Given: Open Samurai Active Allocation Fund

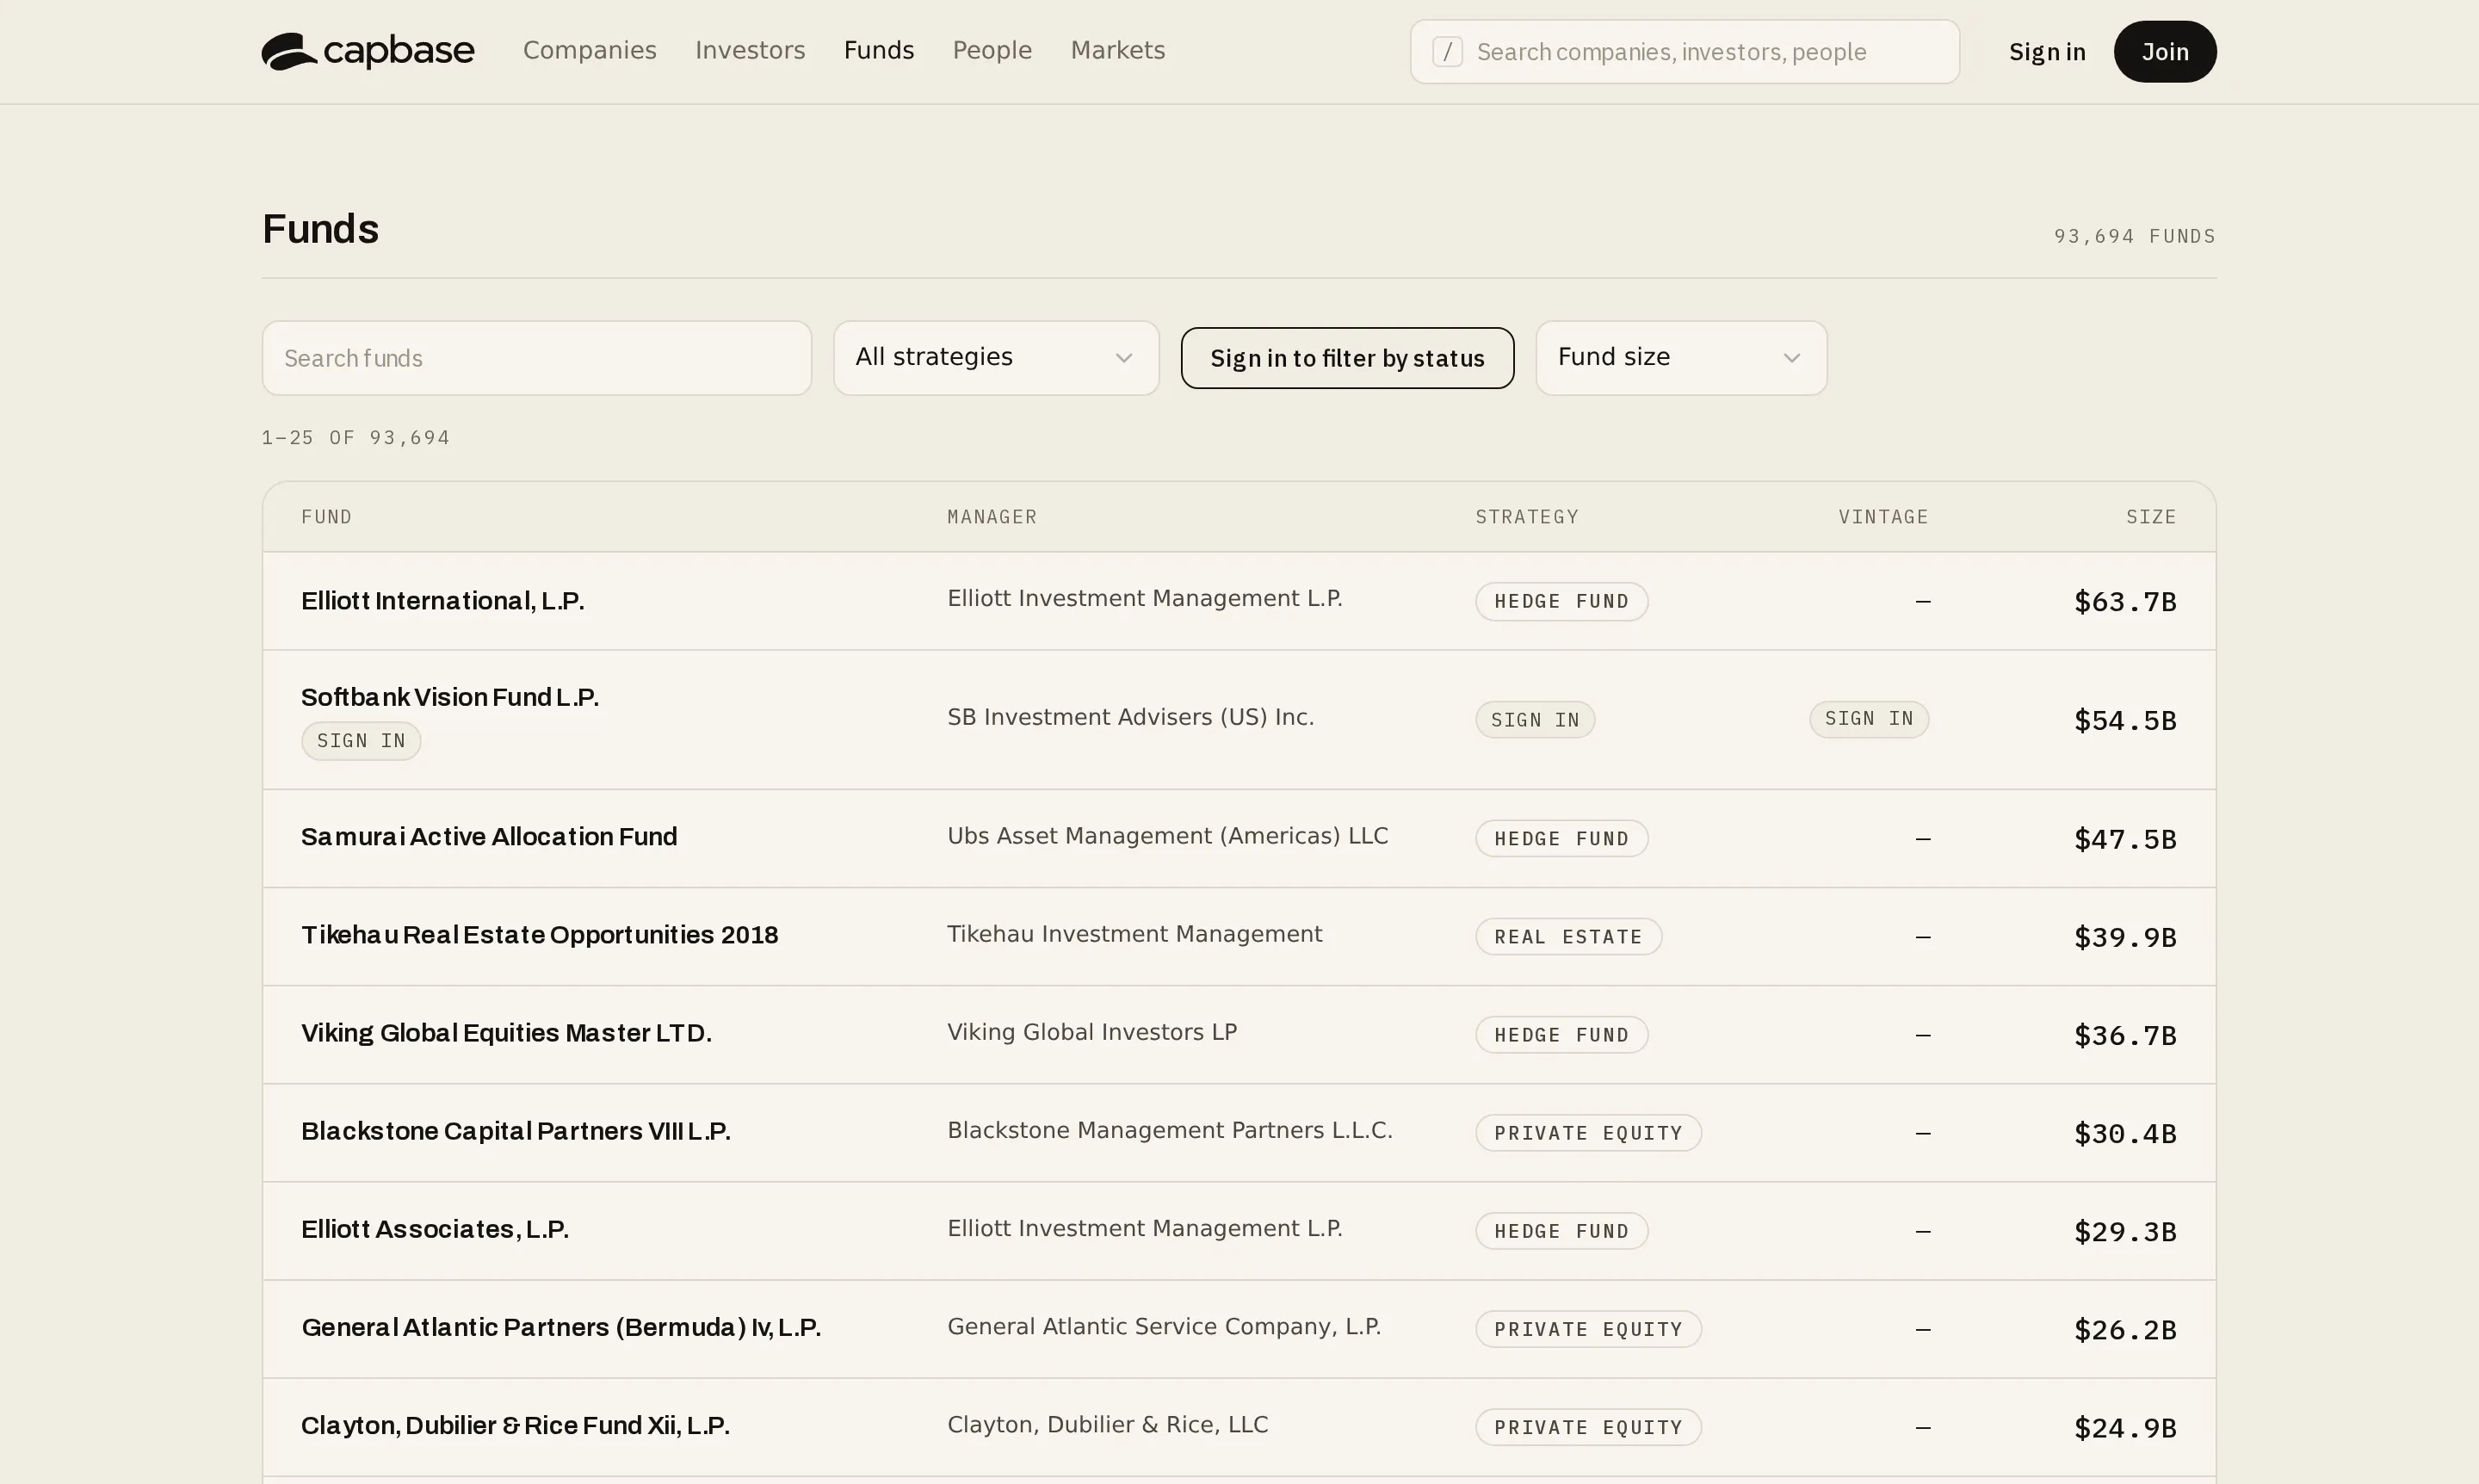Looking at the screenshot, I should 489,837.
